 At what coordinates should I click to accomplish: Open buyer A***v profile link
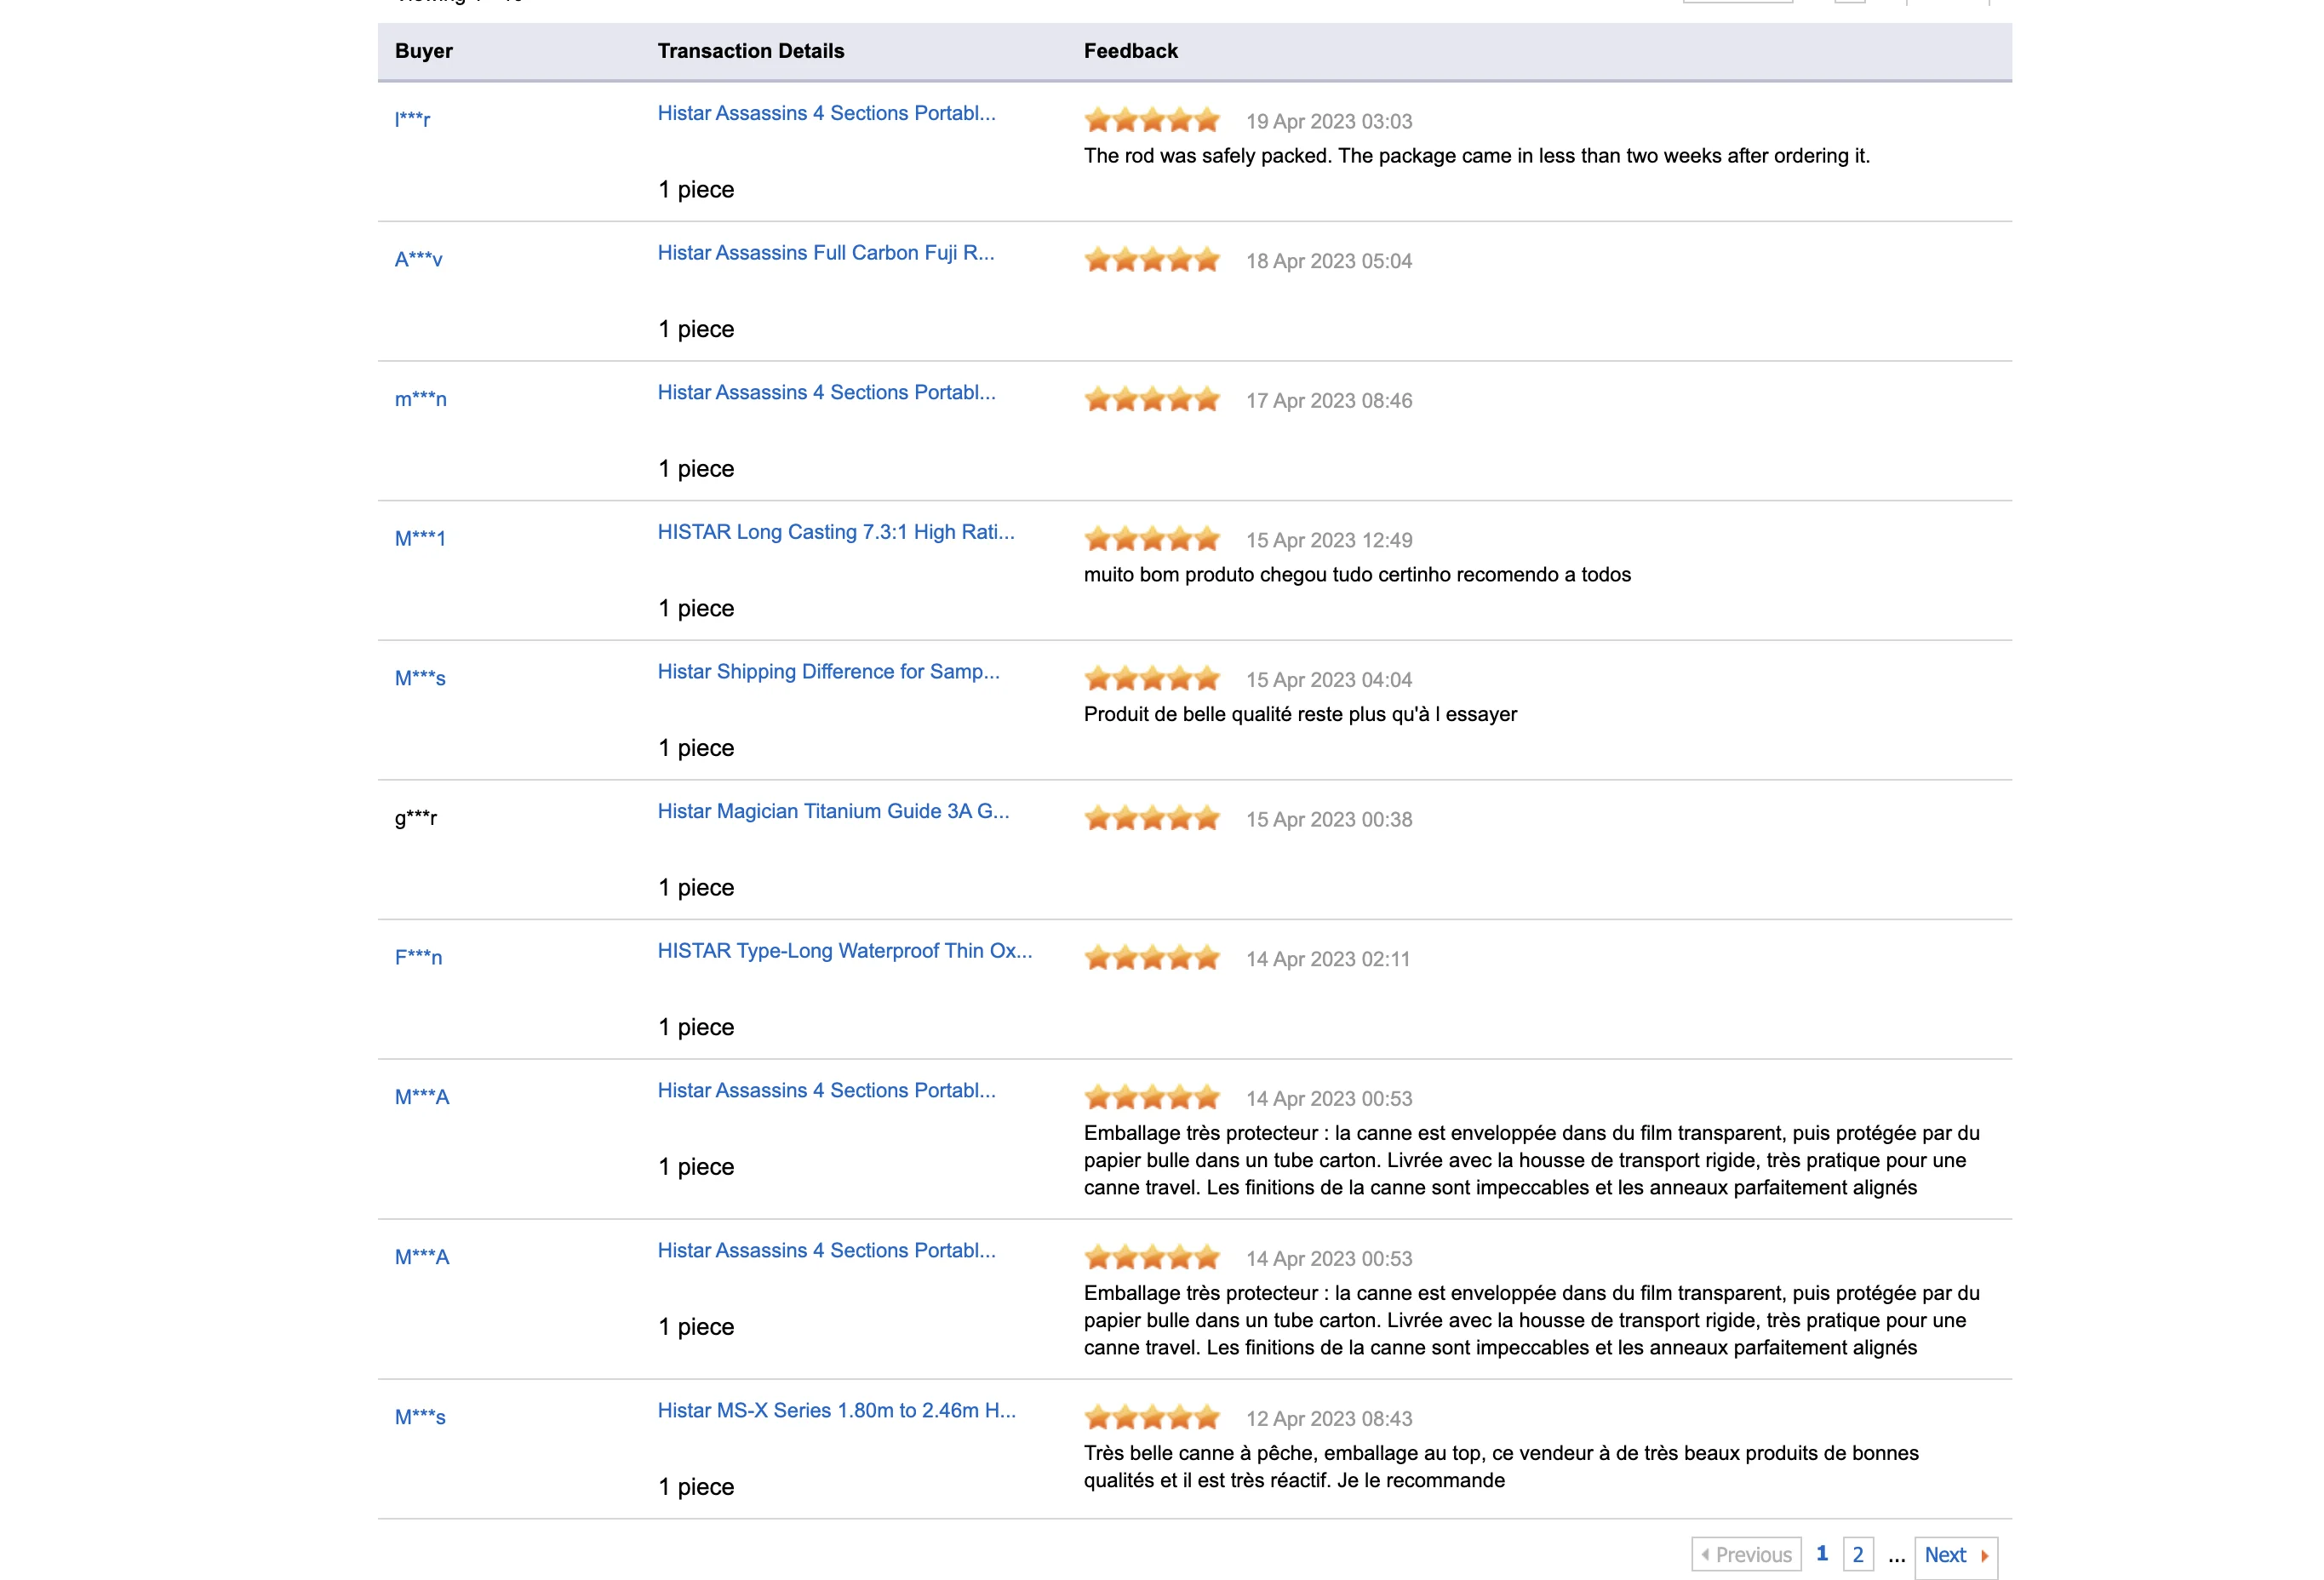pos(418,260)
